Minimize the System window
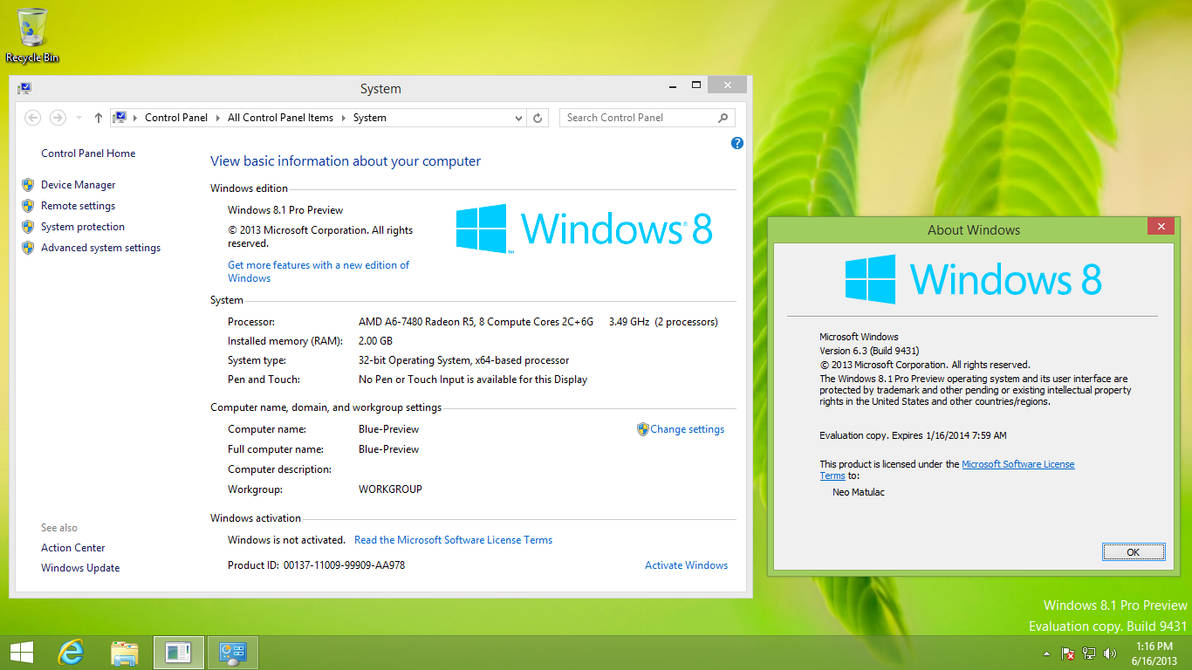 pos(672,86)
